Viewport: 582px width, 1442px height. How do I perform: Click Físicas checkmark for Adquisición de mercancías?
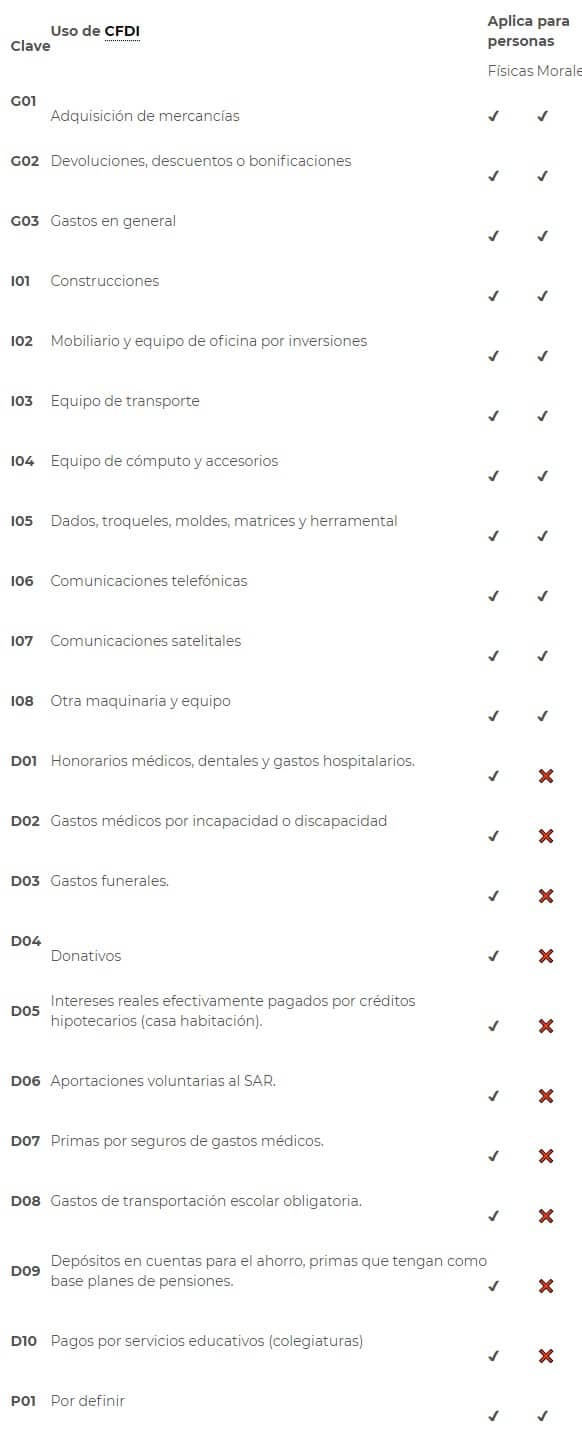click(493, 116)
